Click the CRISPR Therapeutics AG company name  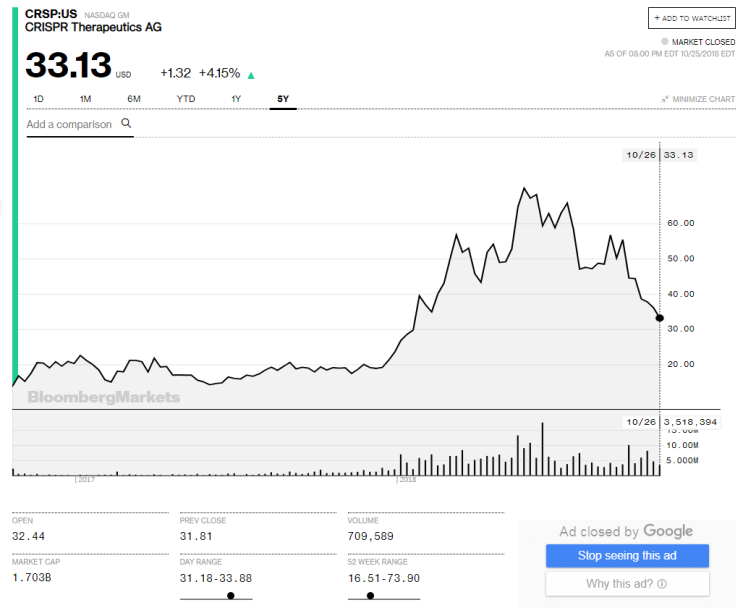[x=93, y=27]
